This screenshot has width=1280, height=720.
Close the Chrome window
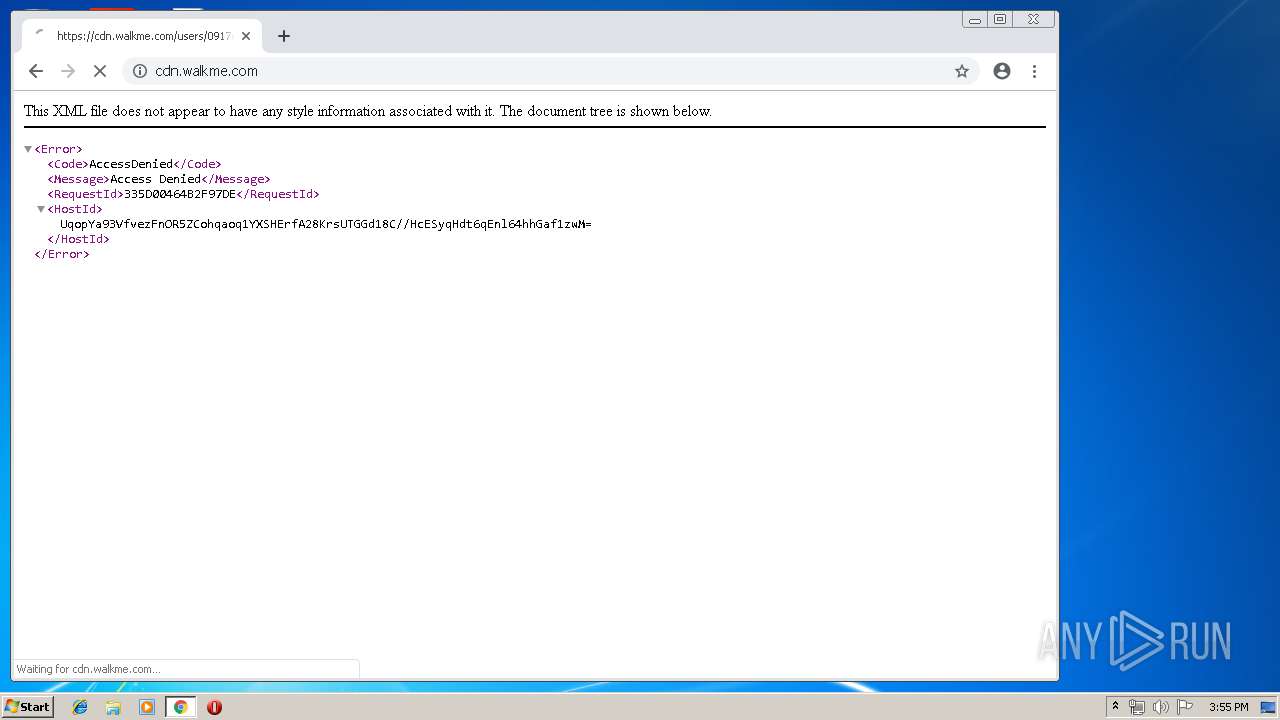pyautogui.click(x=1033, y=19)
